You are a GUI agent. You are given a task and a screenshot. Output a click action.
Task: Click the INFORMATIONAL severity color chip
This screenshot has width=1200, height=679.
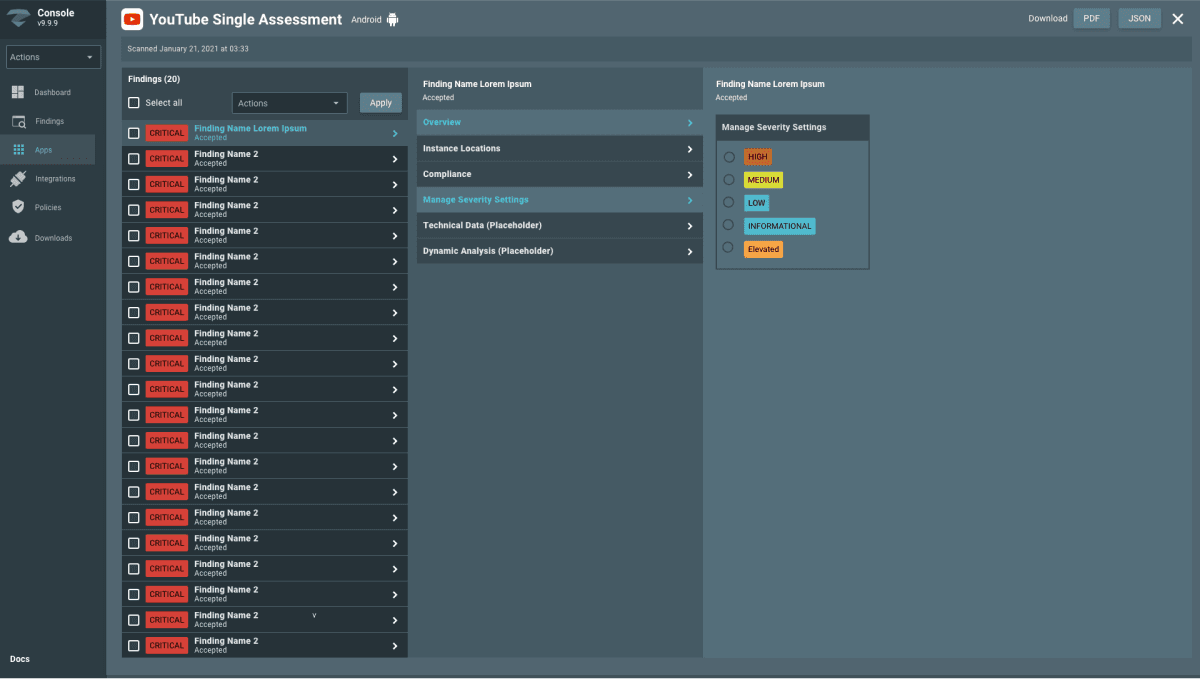(x=779, y=225)
